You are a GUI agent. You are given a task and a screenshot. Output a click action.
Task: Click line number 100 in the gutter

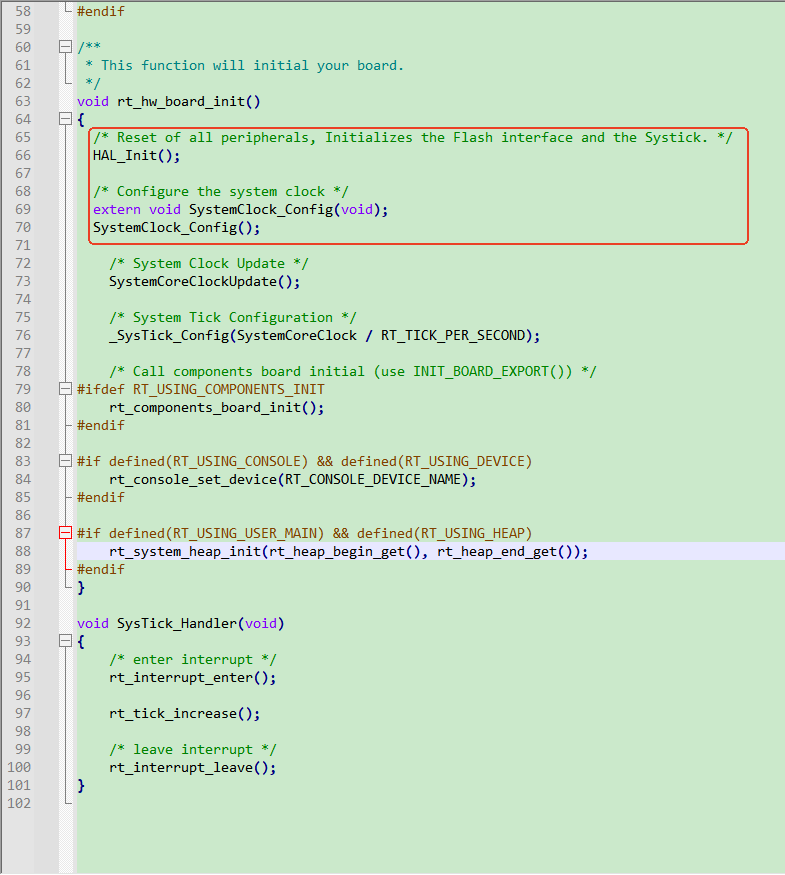pyautogui.click(x=19, y=767)
